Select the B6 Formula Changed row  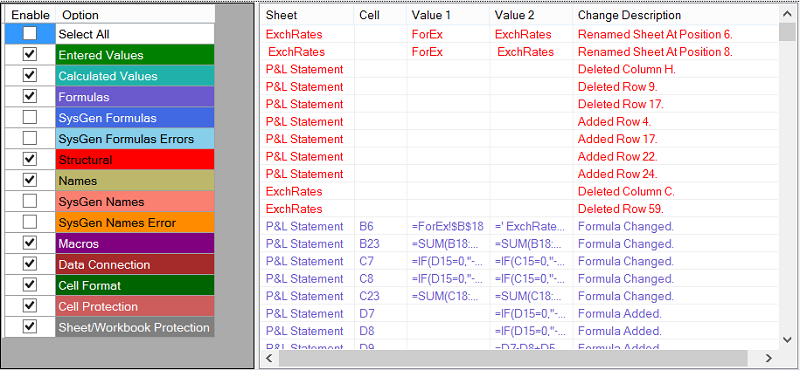point(519,226)
